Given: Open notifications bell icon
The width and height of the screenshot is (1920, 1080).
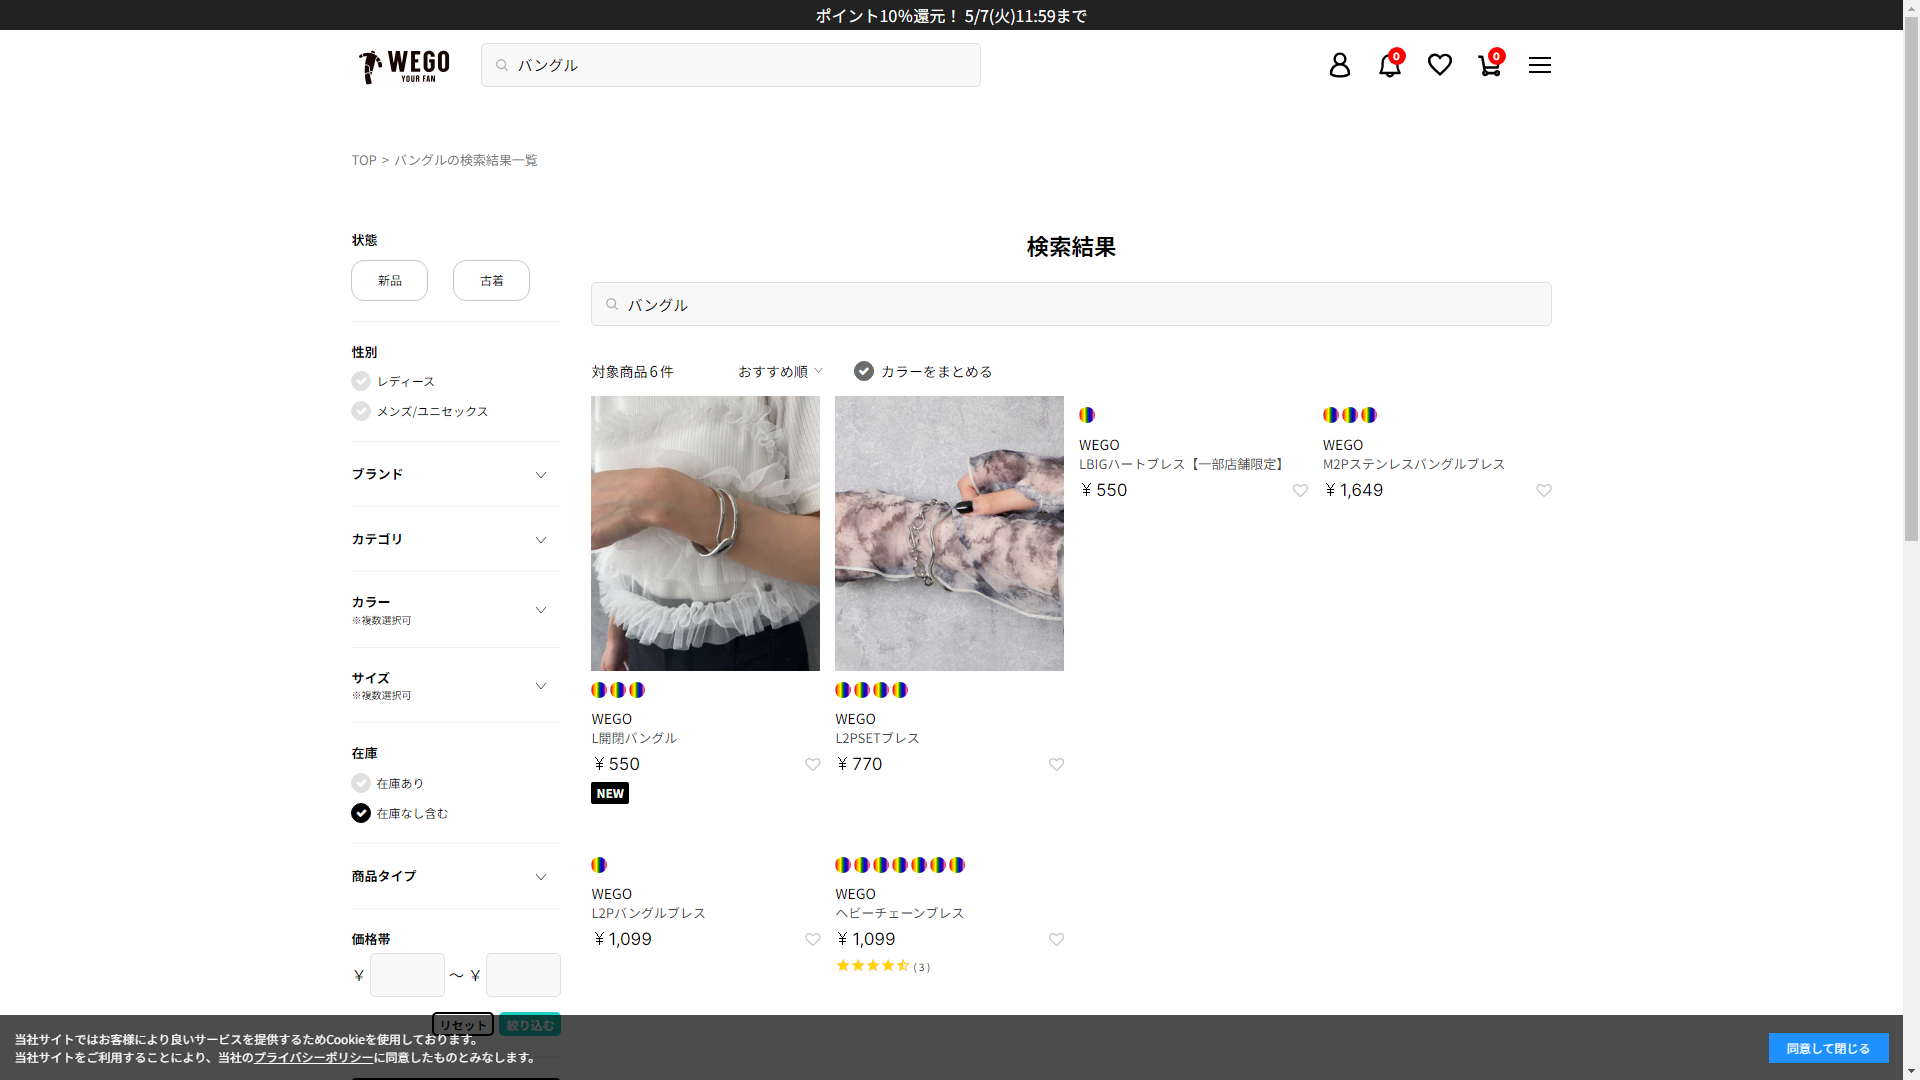Looking at the screenshot, I should 1389,65.
